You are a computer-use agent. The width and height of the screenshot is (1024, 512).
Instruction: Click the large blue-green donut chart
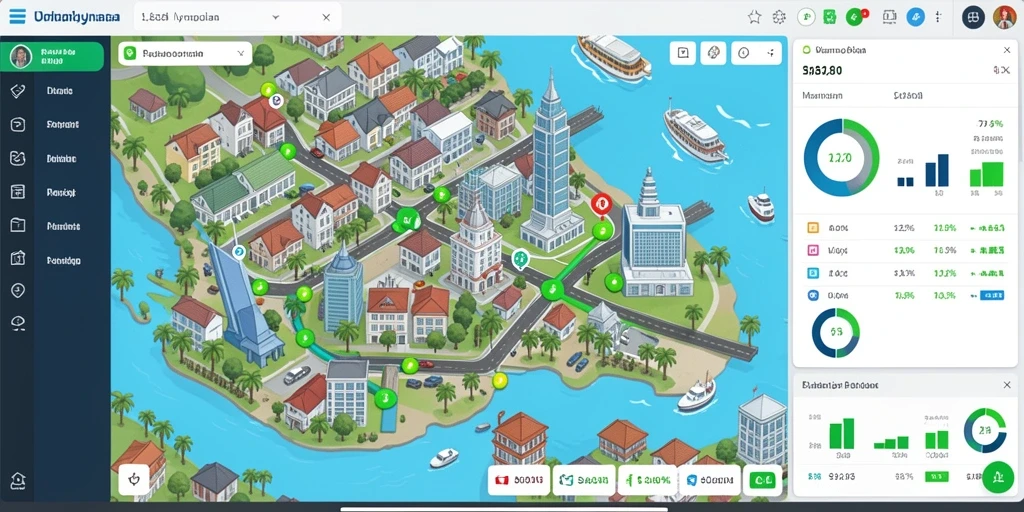coord(842,157)
